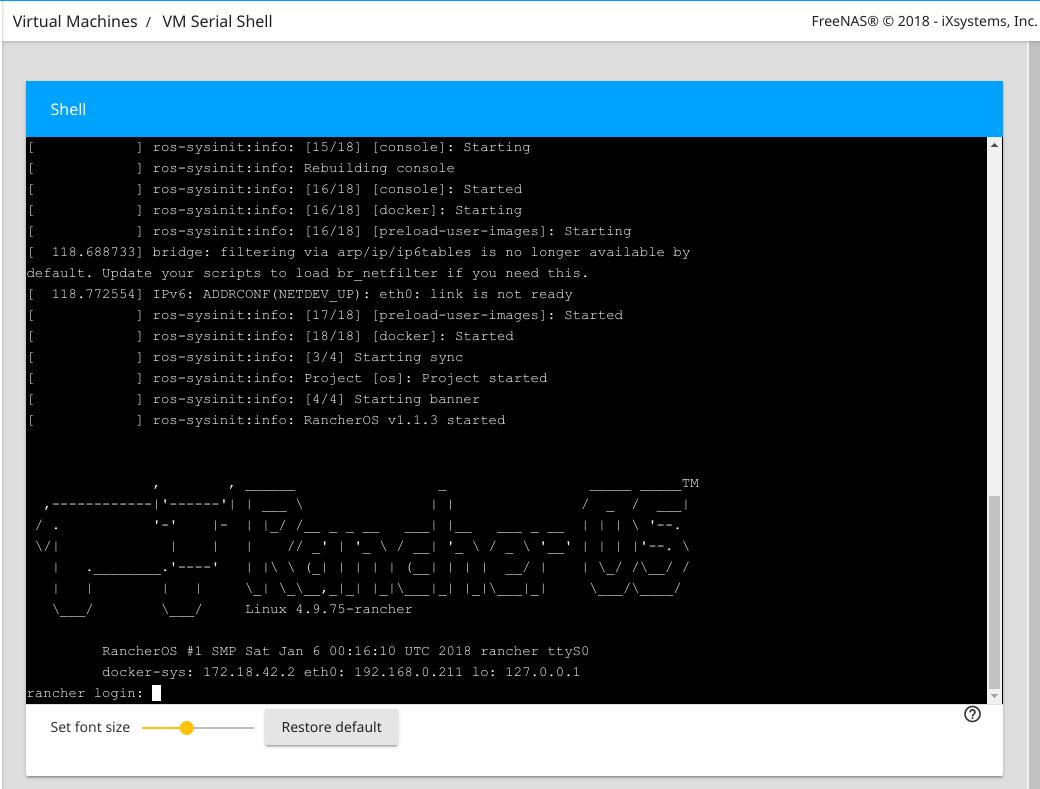
Task: Click the 'Linux 4.9.75-rancher' text
Action: click(x=329, y=609)
